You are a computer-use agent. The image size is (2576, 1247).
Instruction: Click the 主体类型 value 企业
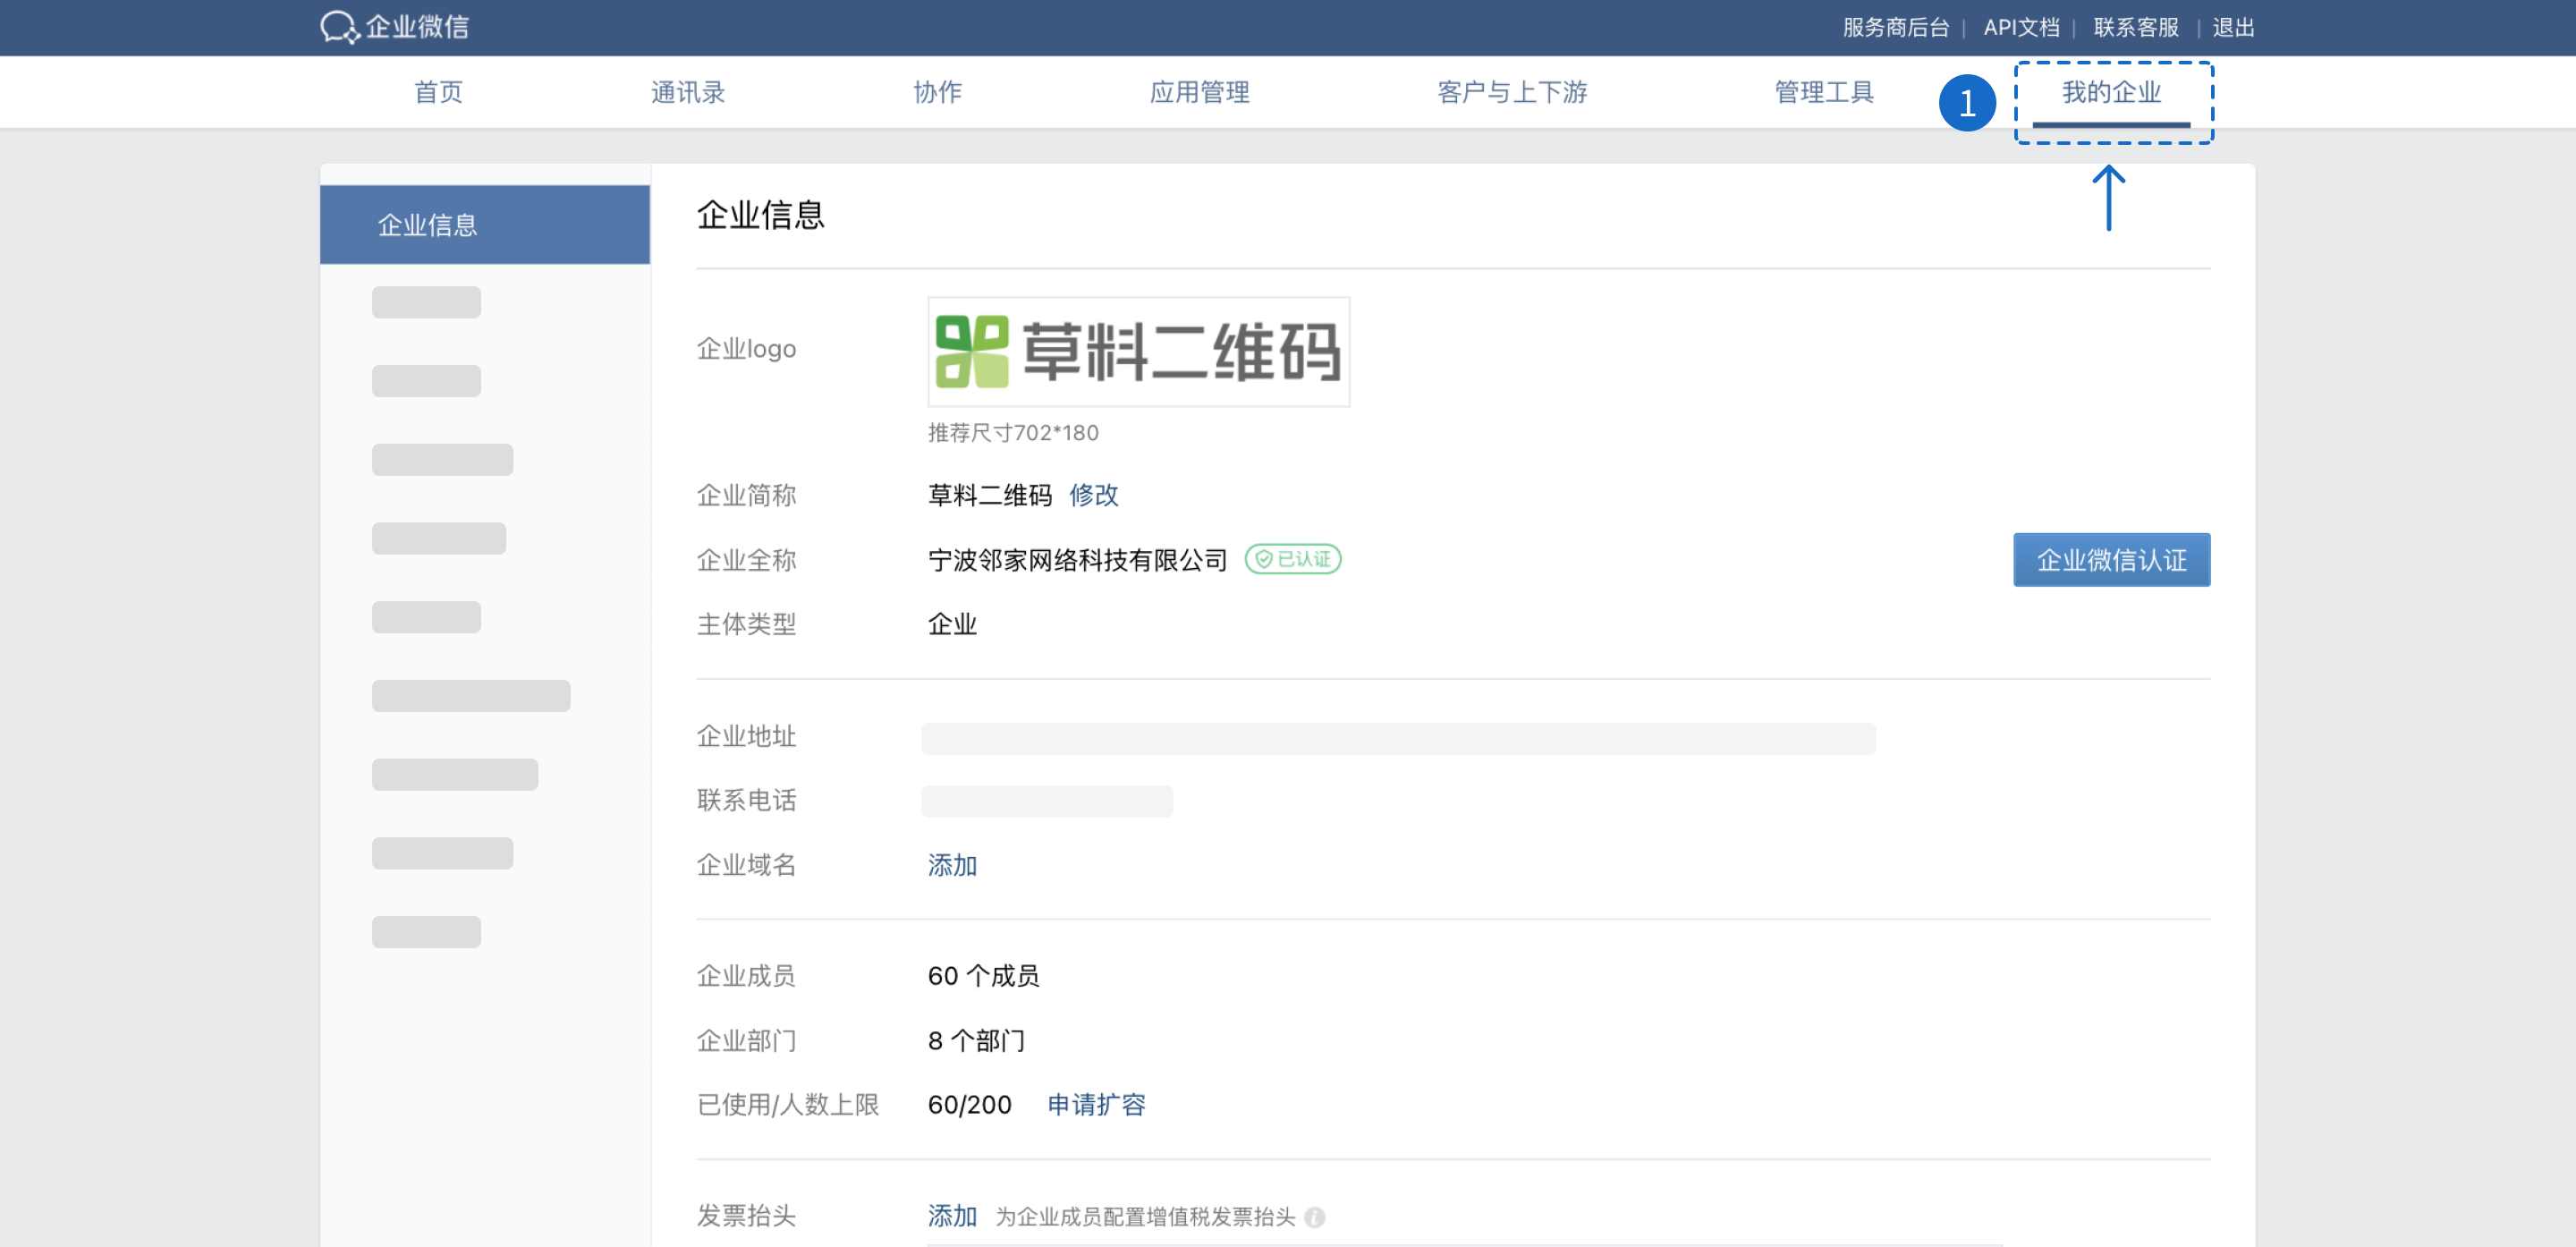tap(952, 624)
